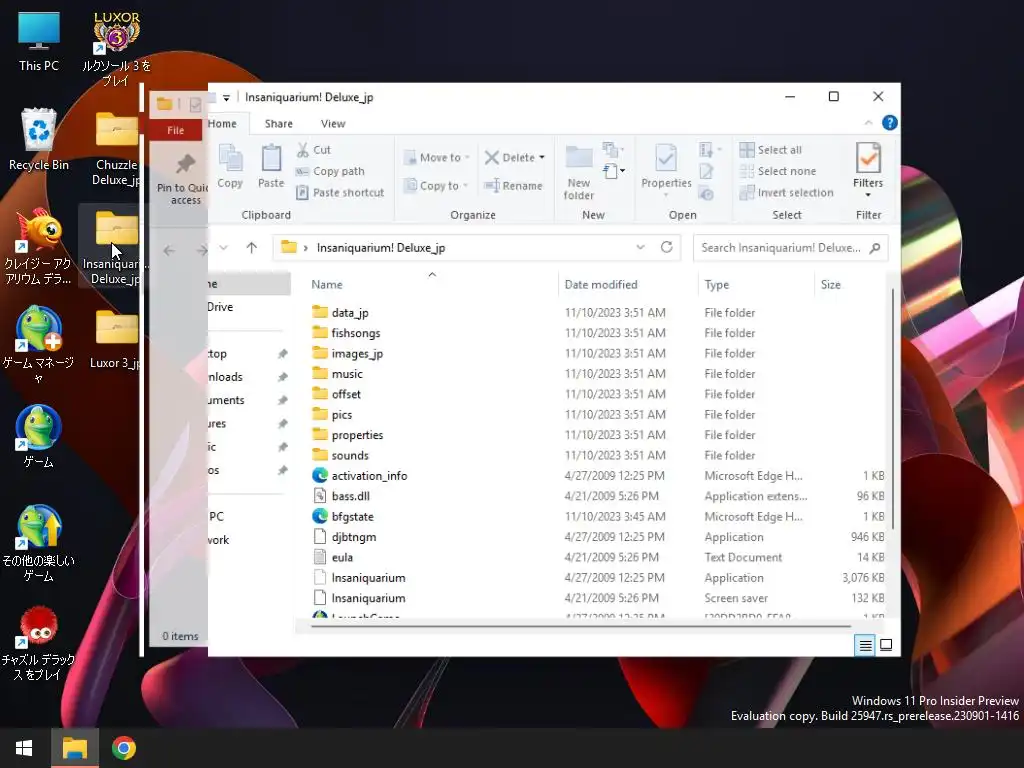Open File tab in background Explorer window
Image resolution: width=1024 pixels, height=768 pixels.
176,130
